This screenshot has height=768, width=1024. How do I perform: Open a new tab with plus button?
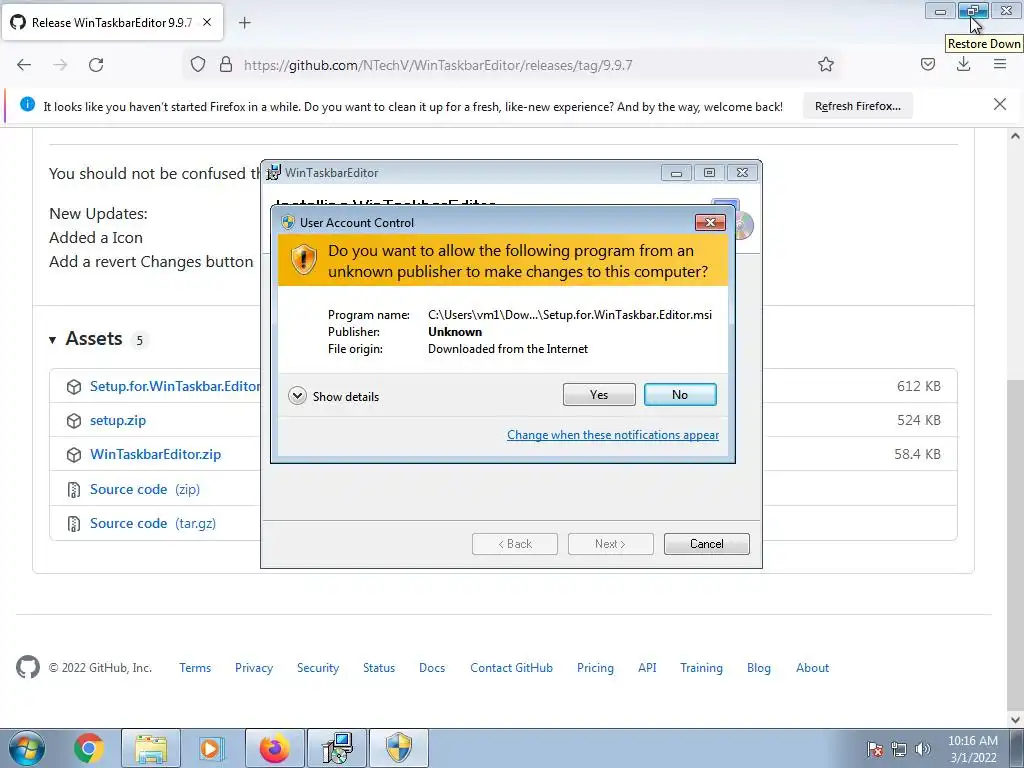click(244, 23)
